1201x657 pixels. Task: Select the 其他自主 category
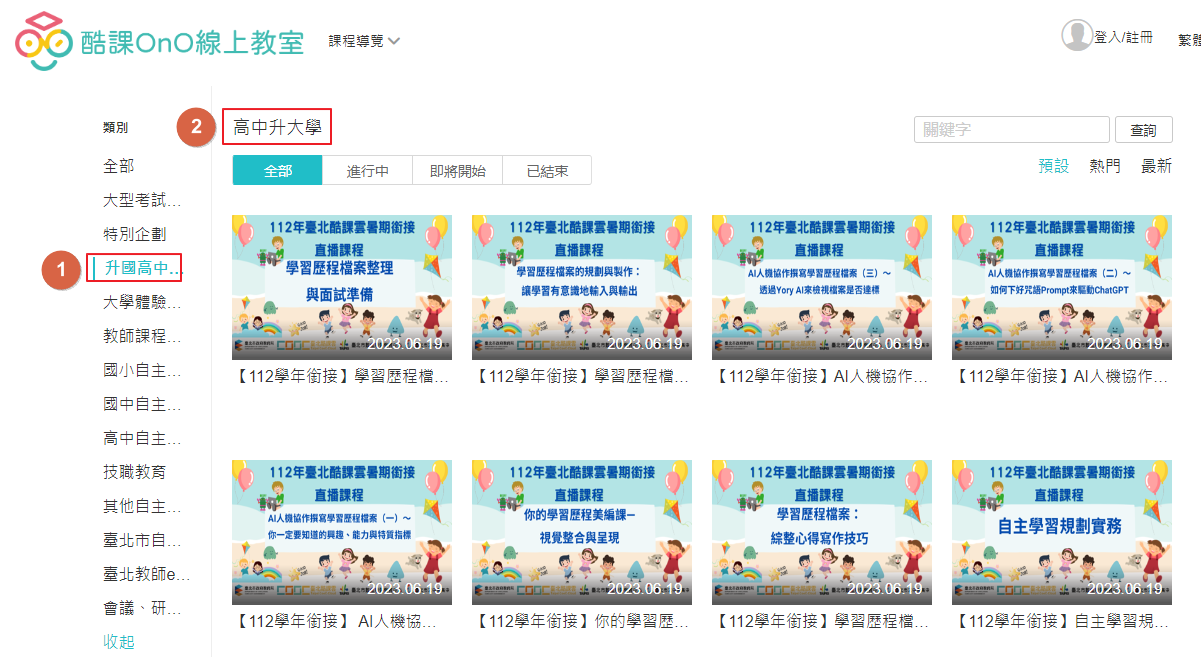[x=143, y=506]
